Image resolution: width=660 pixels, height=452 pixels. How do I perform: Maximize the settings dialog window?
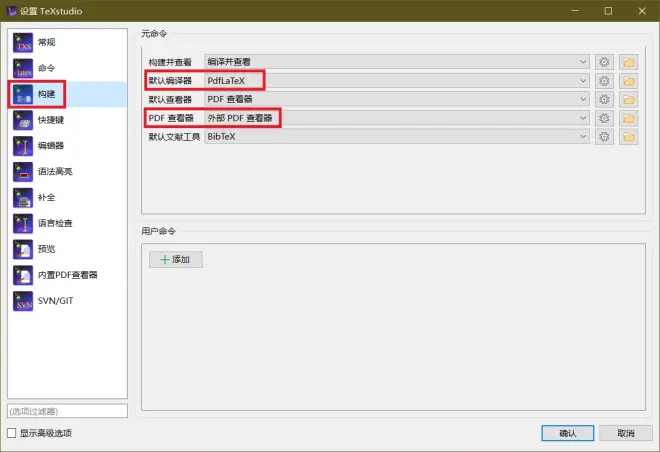point(608,11)
